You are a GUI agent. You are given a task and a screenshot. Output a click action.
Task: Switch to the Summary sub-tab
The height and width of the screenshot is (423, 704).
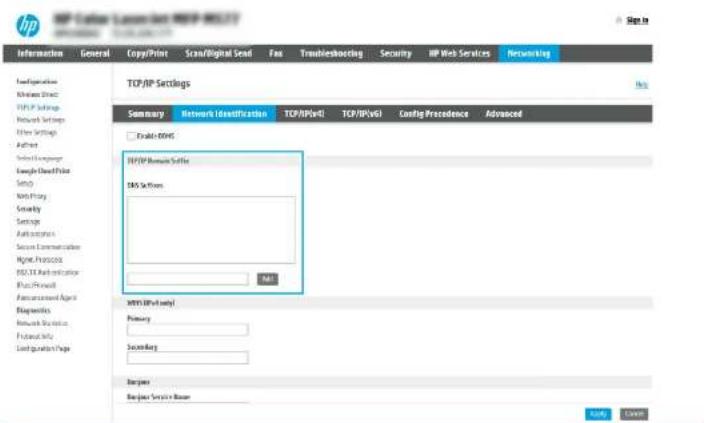[x=146, y=114]
